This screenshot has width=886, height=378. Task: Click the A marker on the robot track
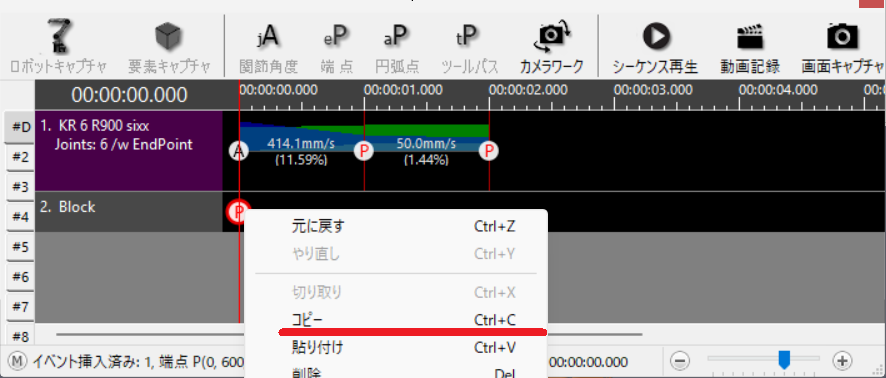(x=239, y=151)
